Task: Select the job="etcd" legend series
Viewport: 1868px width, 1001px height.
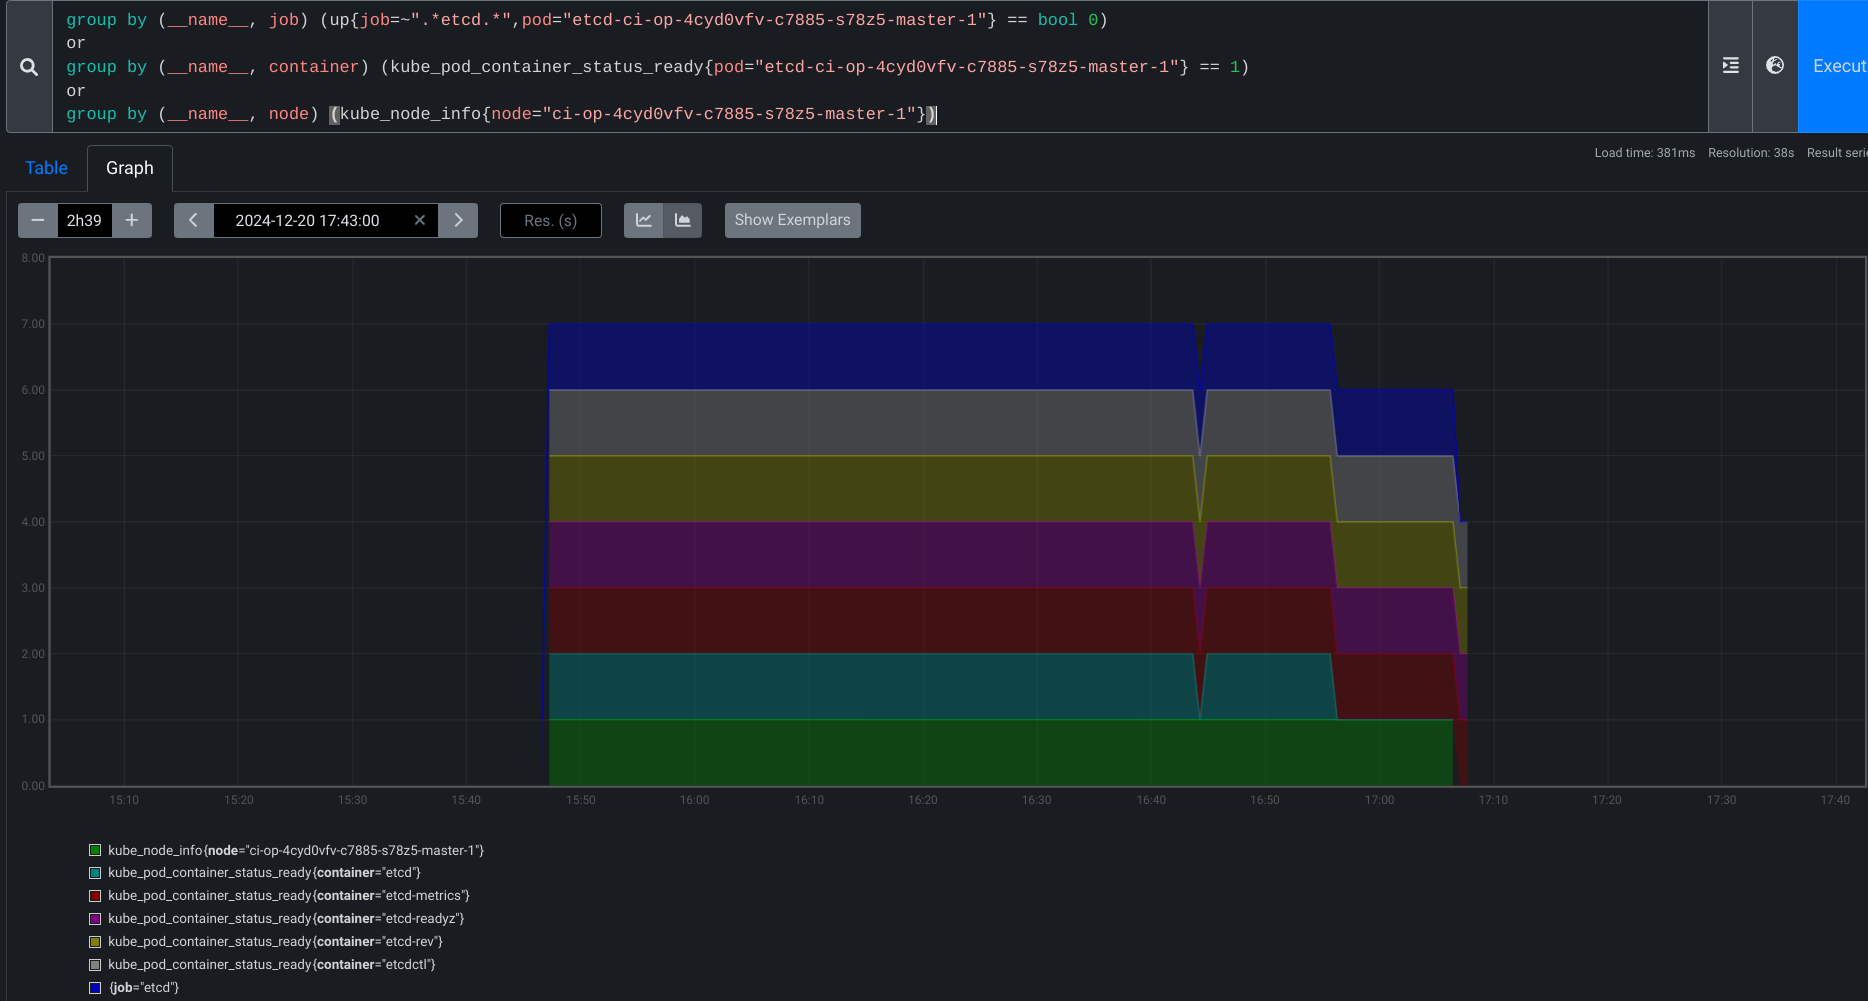Action: (x=144, y=988)
